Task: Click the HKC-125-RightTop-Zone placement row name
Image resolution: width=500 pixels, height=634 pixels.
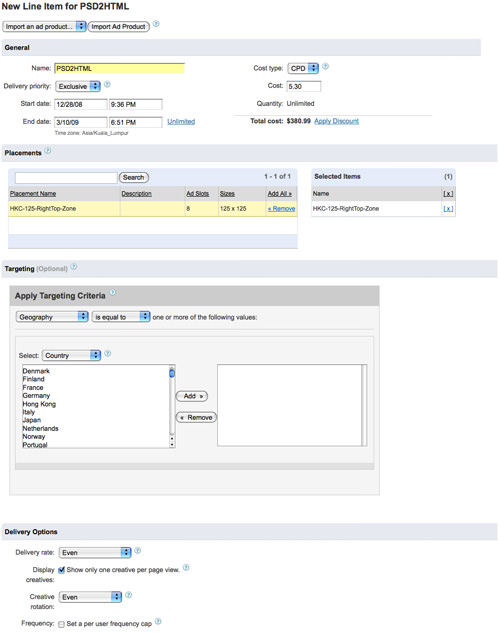Action: click(43, 209)
